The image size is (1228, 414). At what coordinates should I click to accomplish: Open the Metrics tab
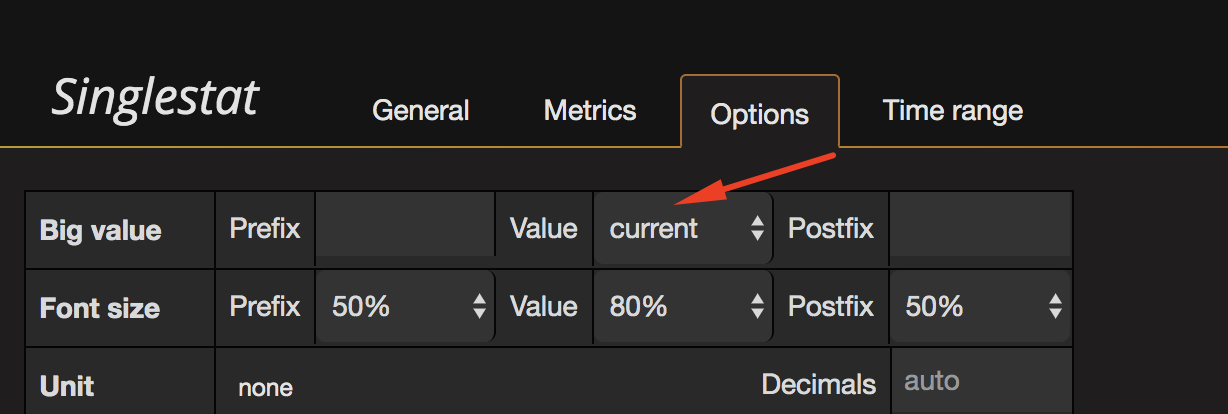click(x=590, y=110)
